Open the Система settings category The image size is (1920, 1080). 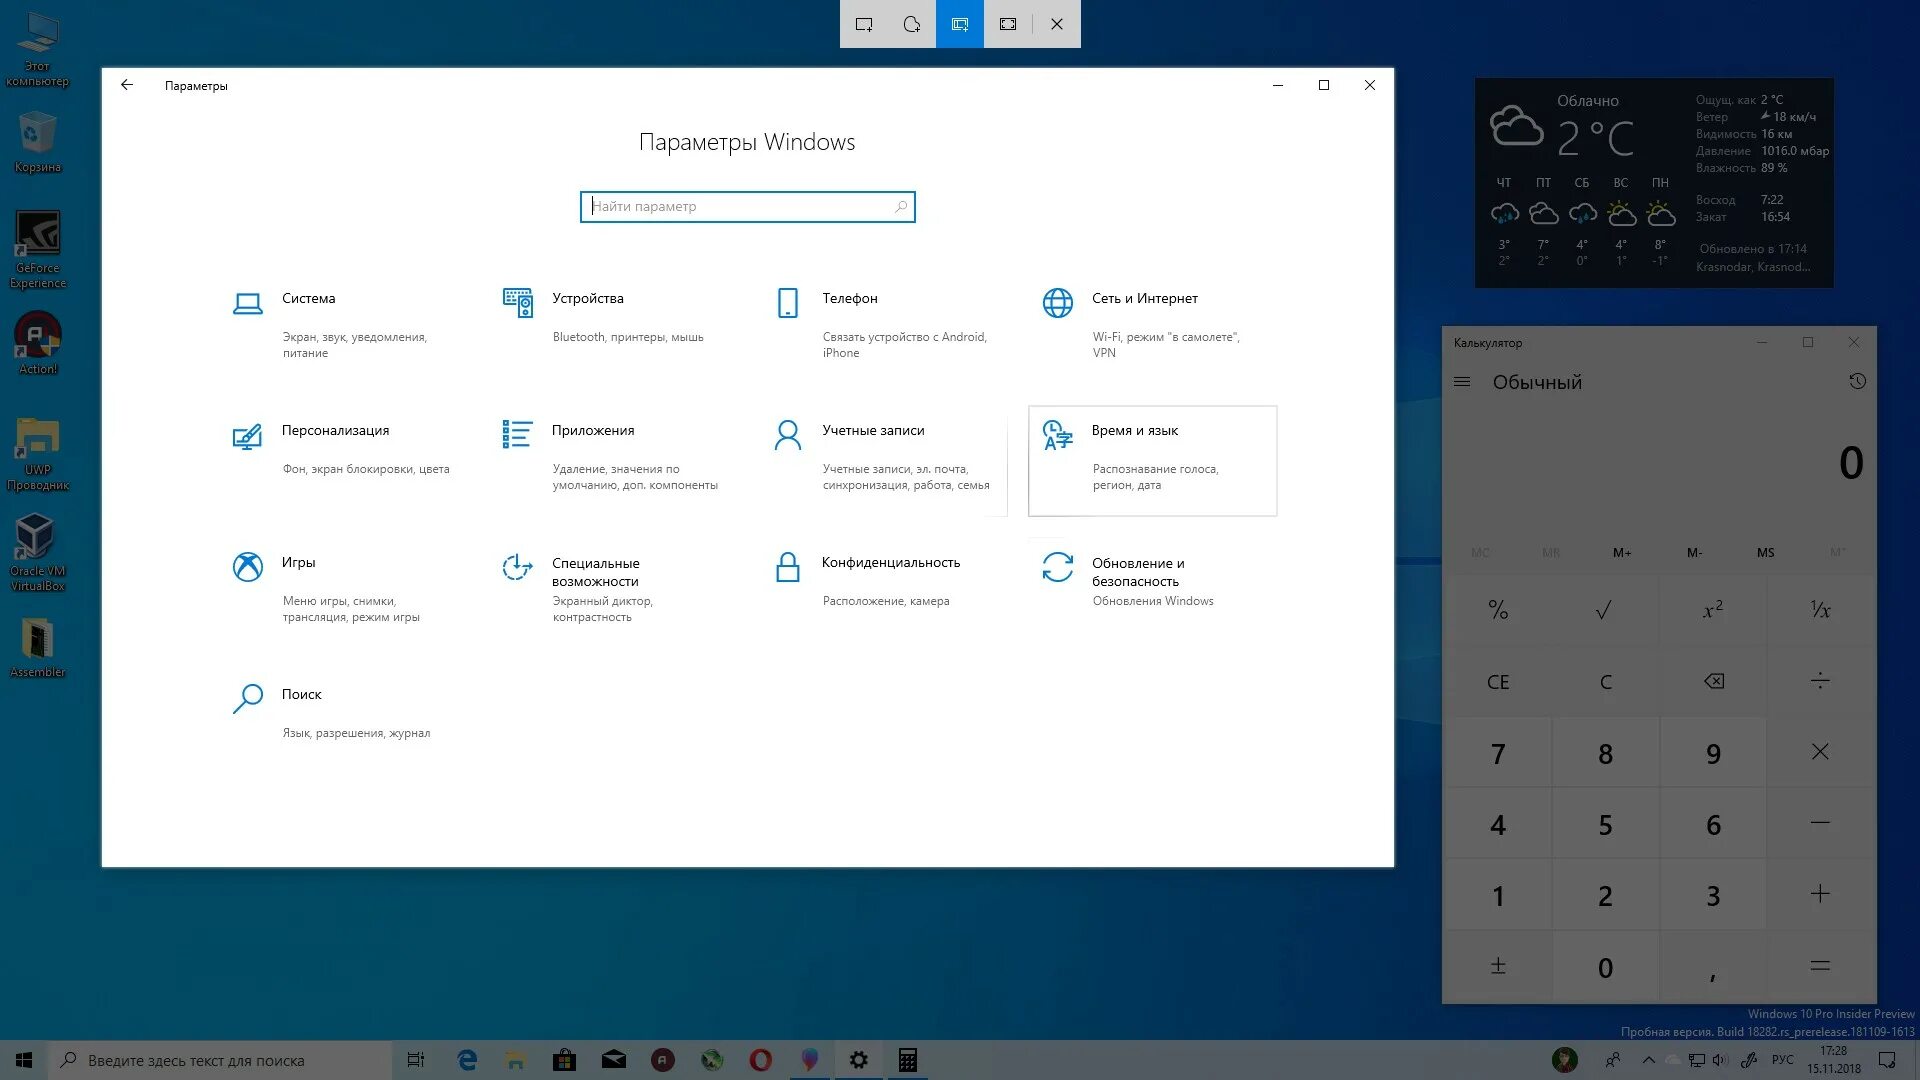click(308, 299)
